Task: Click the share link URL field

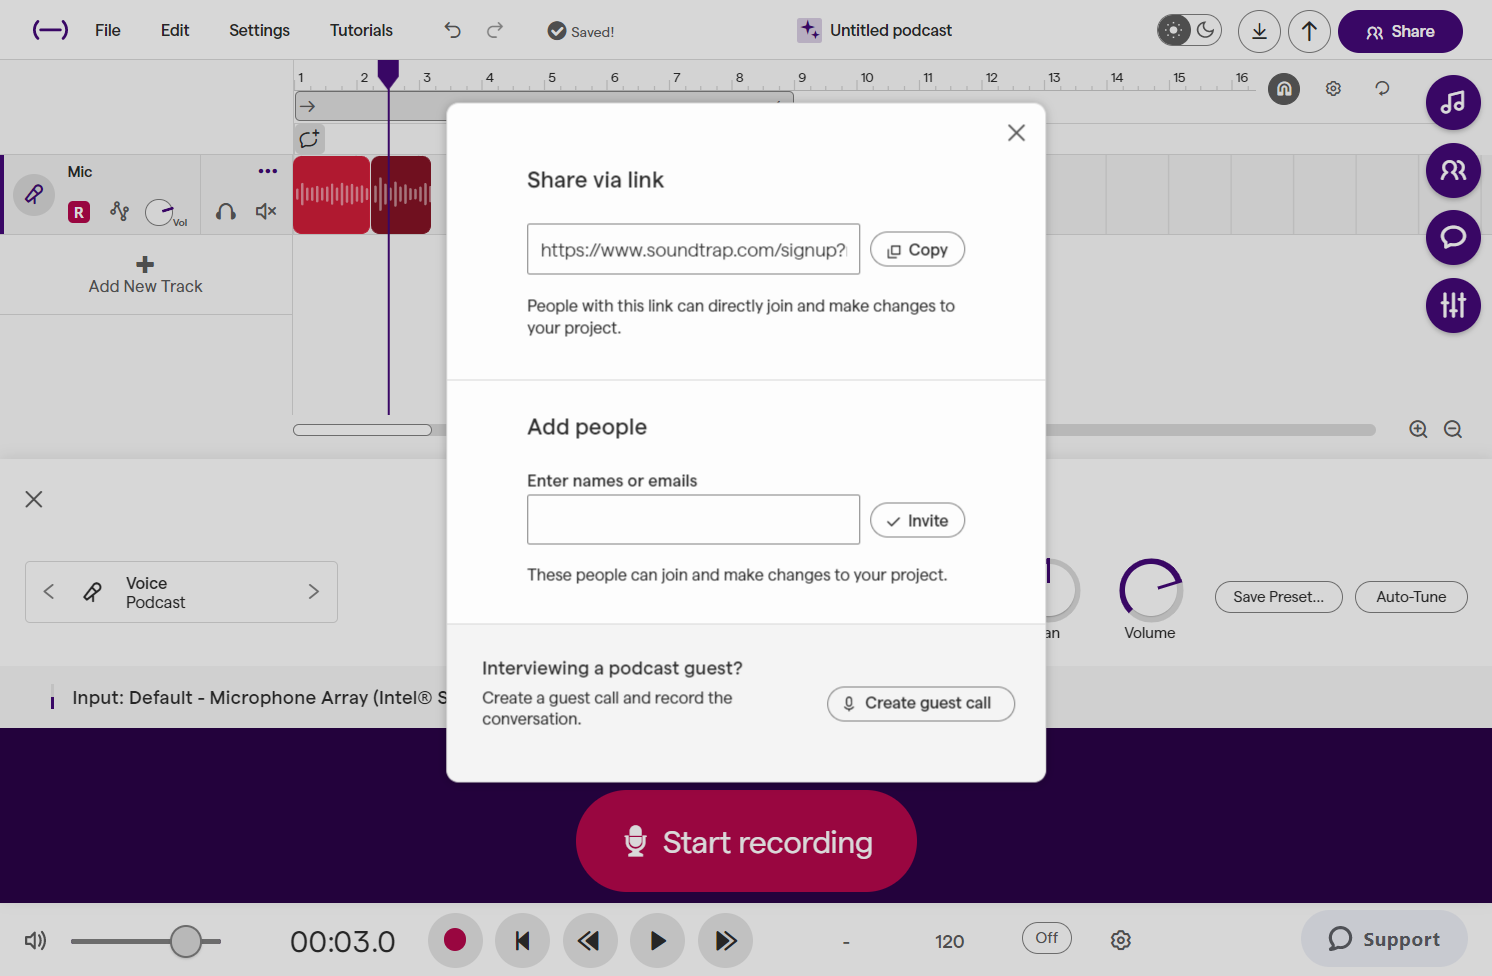Action: [x=693, y=249]
